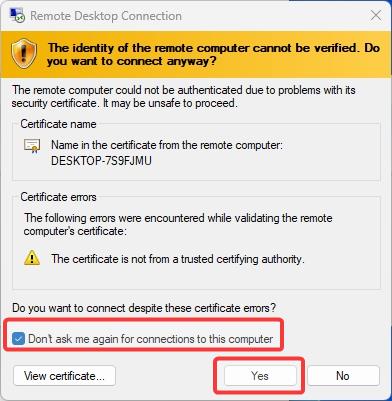Click the shield warning icon in yellow banner
Image resolution: width=392 pixels, height=401 pixels.
[x=23, y=54]
